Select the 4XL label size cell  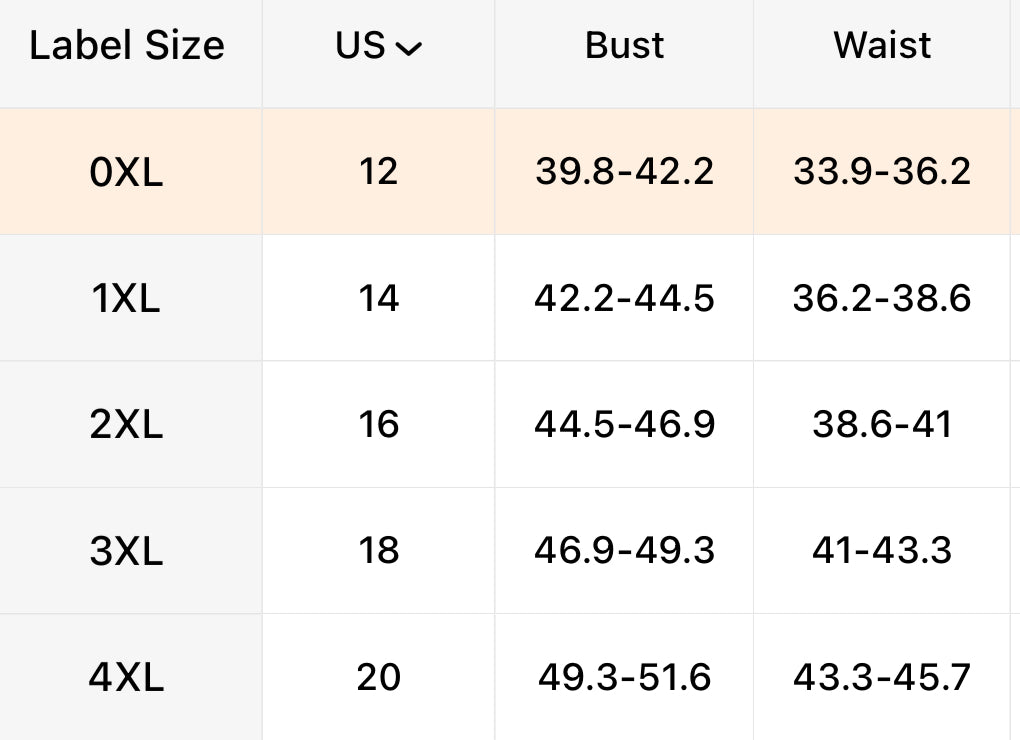126,678
